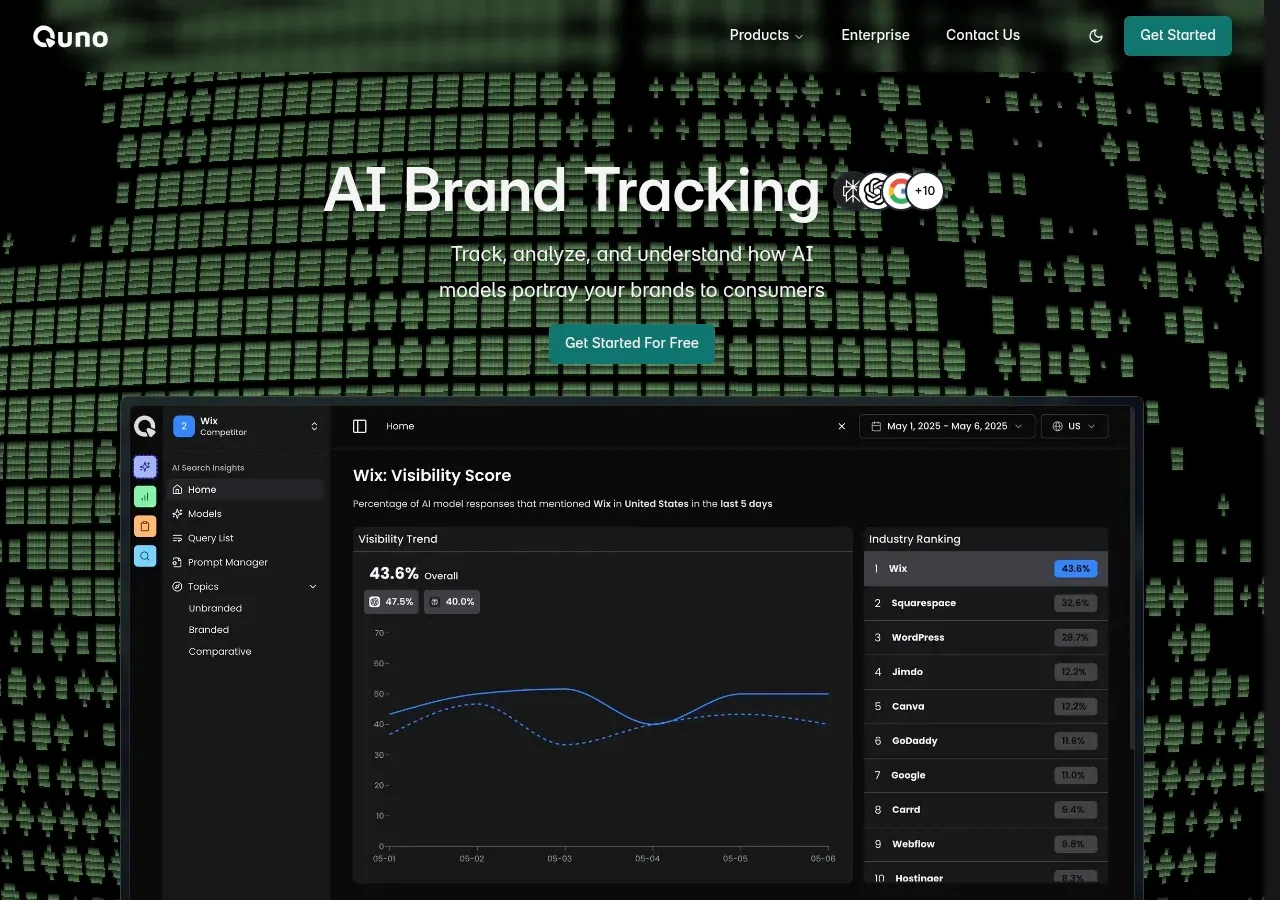Collapse the Topics section chevron
The height and width of the screenshot is (900, 1280).
[313, 587]
